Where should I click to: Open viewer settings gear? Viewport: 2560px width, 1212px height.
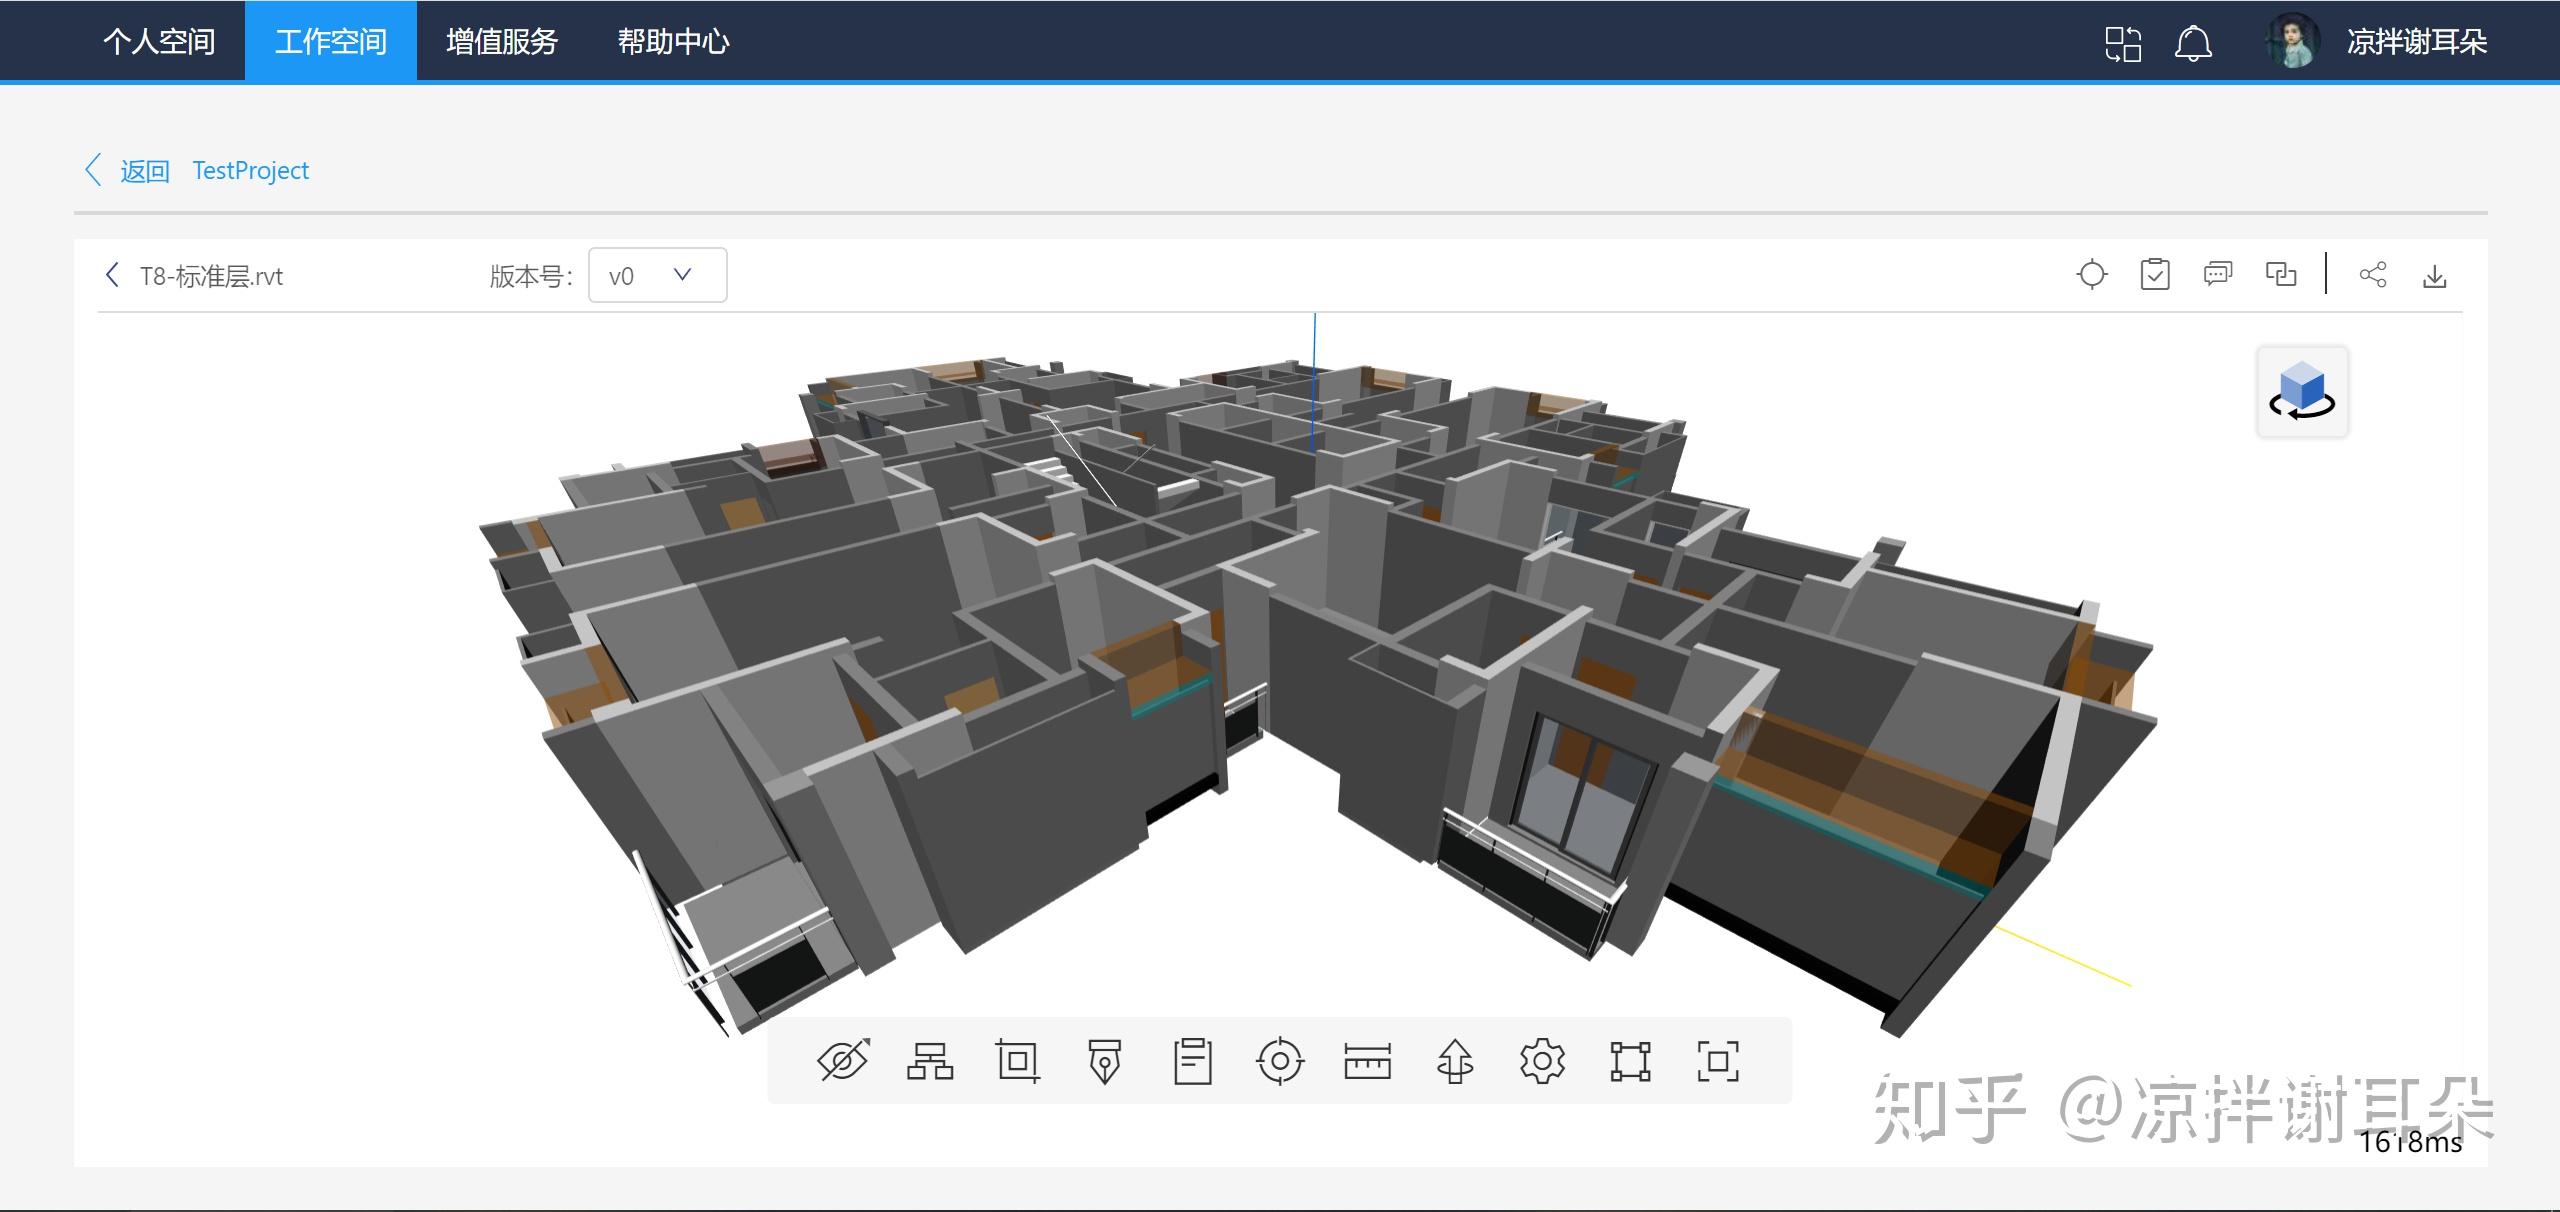[1542, 1061]
